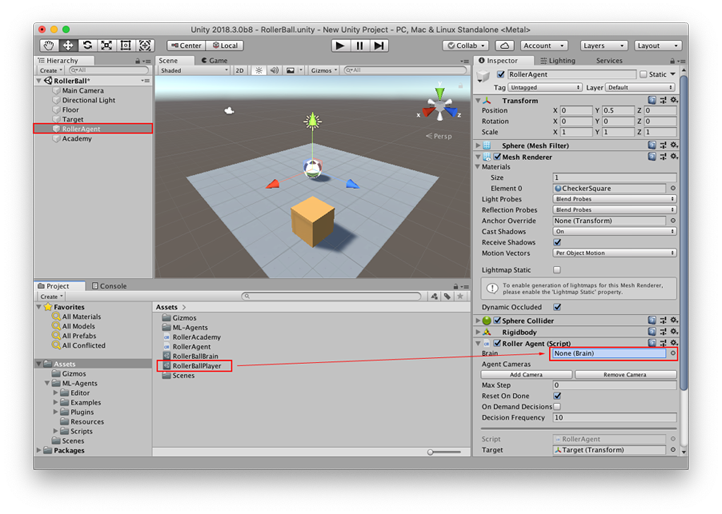The width and height of the screenshot is (722, 514).
Task: Toggle scene lighting icon
Action: (259, 70)
